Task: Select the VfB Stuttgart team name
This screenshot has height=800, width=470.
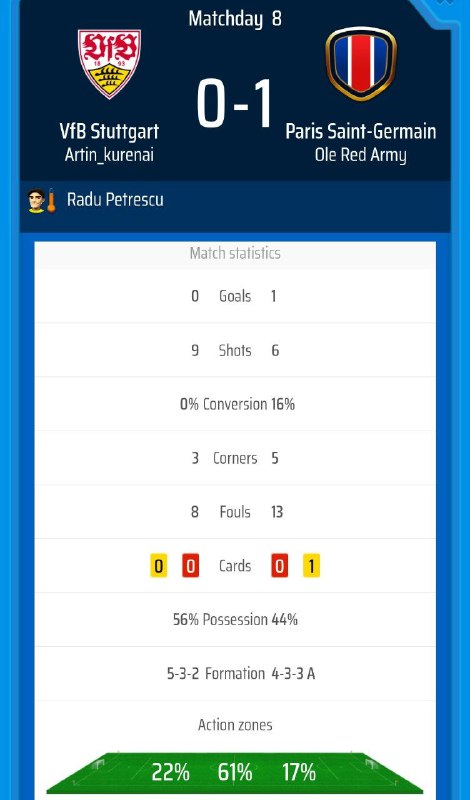Action: click(x=109, y=132)
